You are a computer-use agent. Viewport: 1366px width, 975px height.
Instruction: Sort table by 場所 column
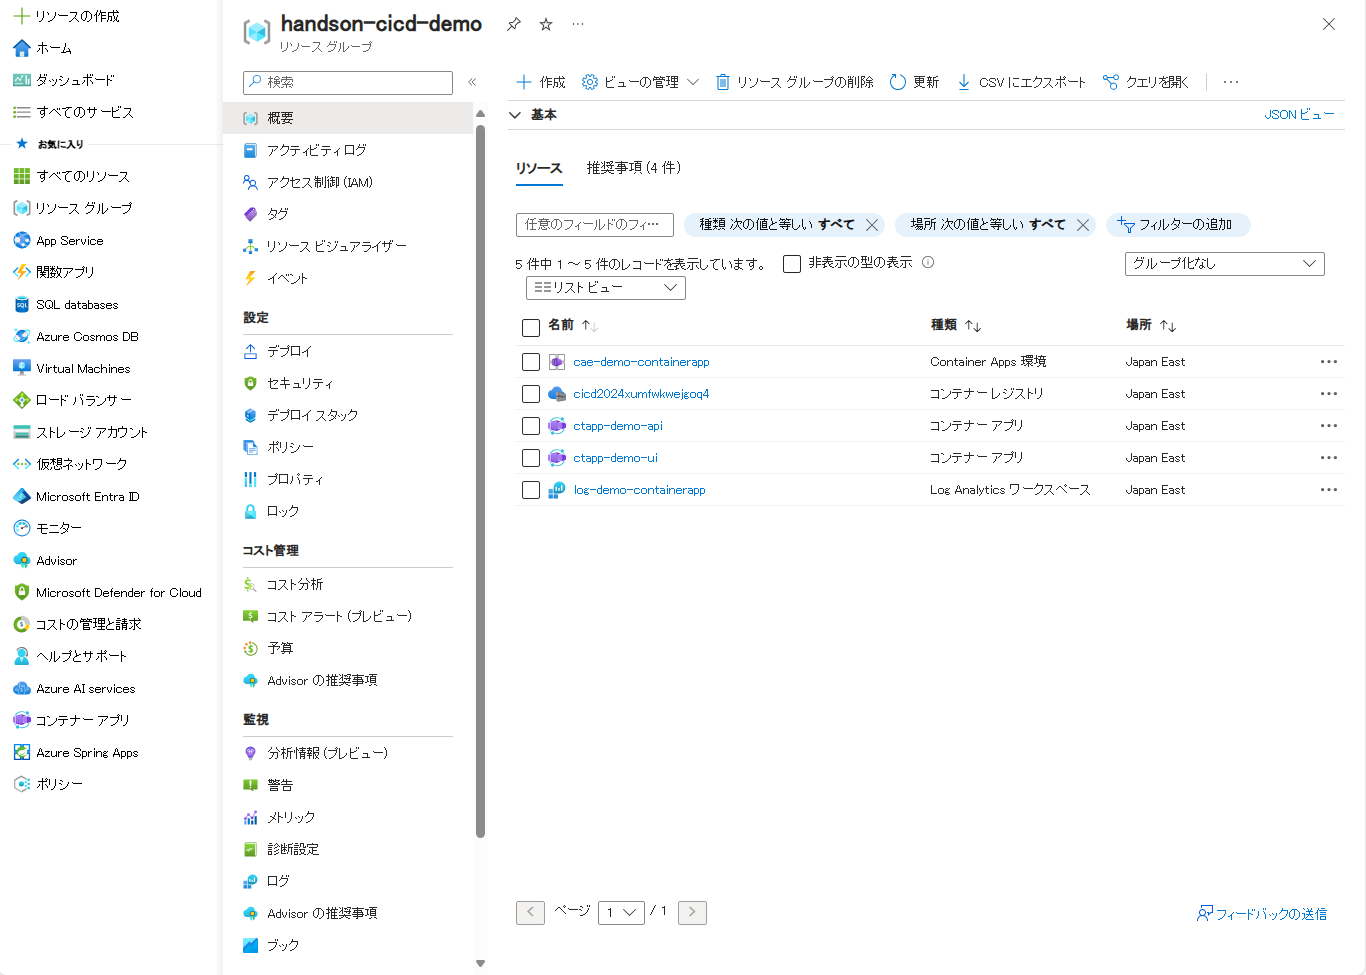tap(1151, 325)
